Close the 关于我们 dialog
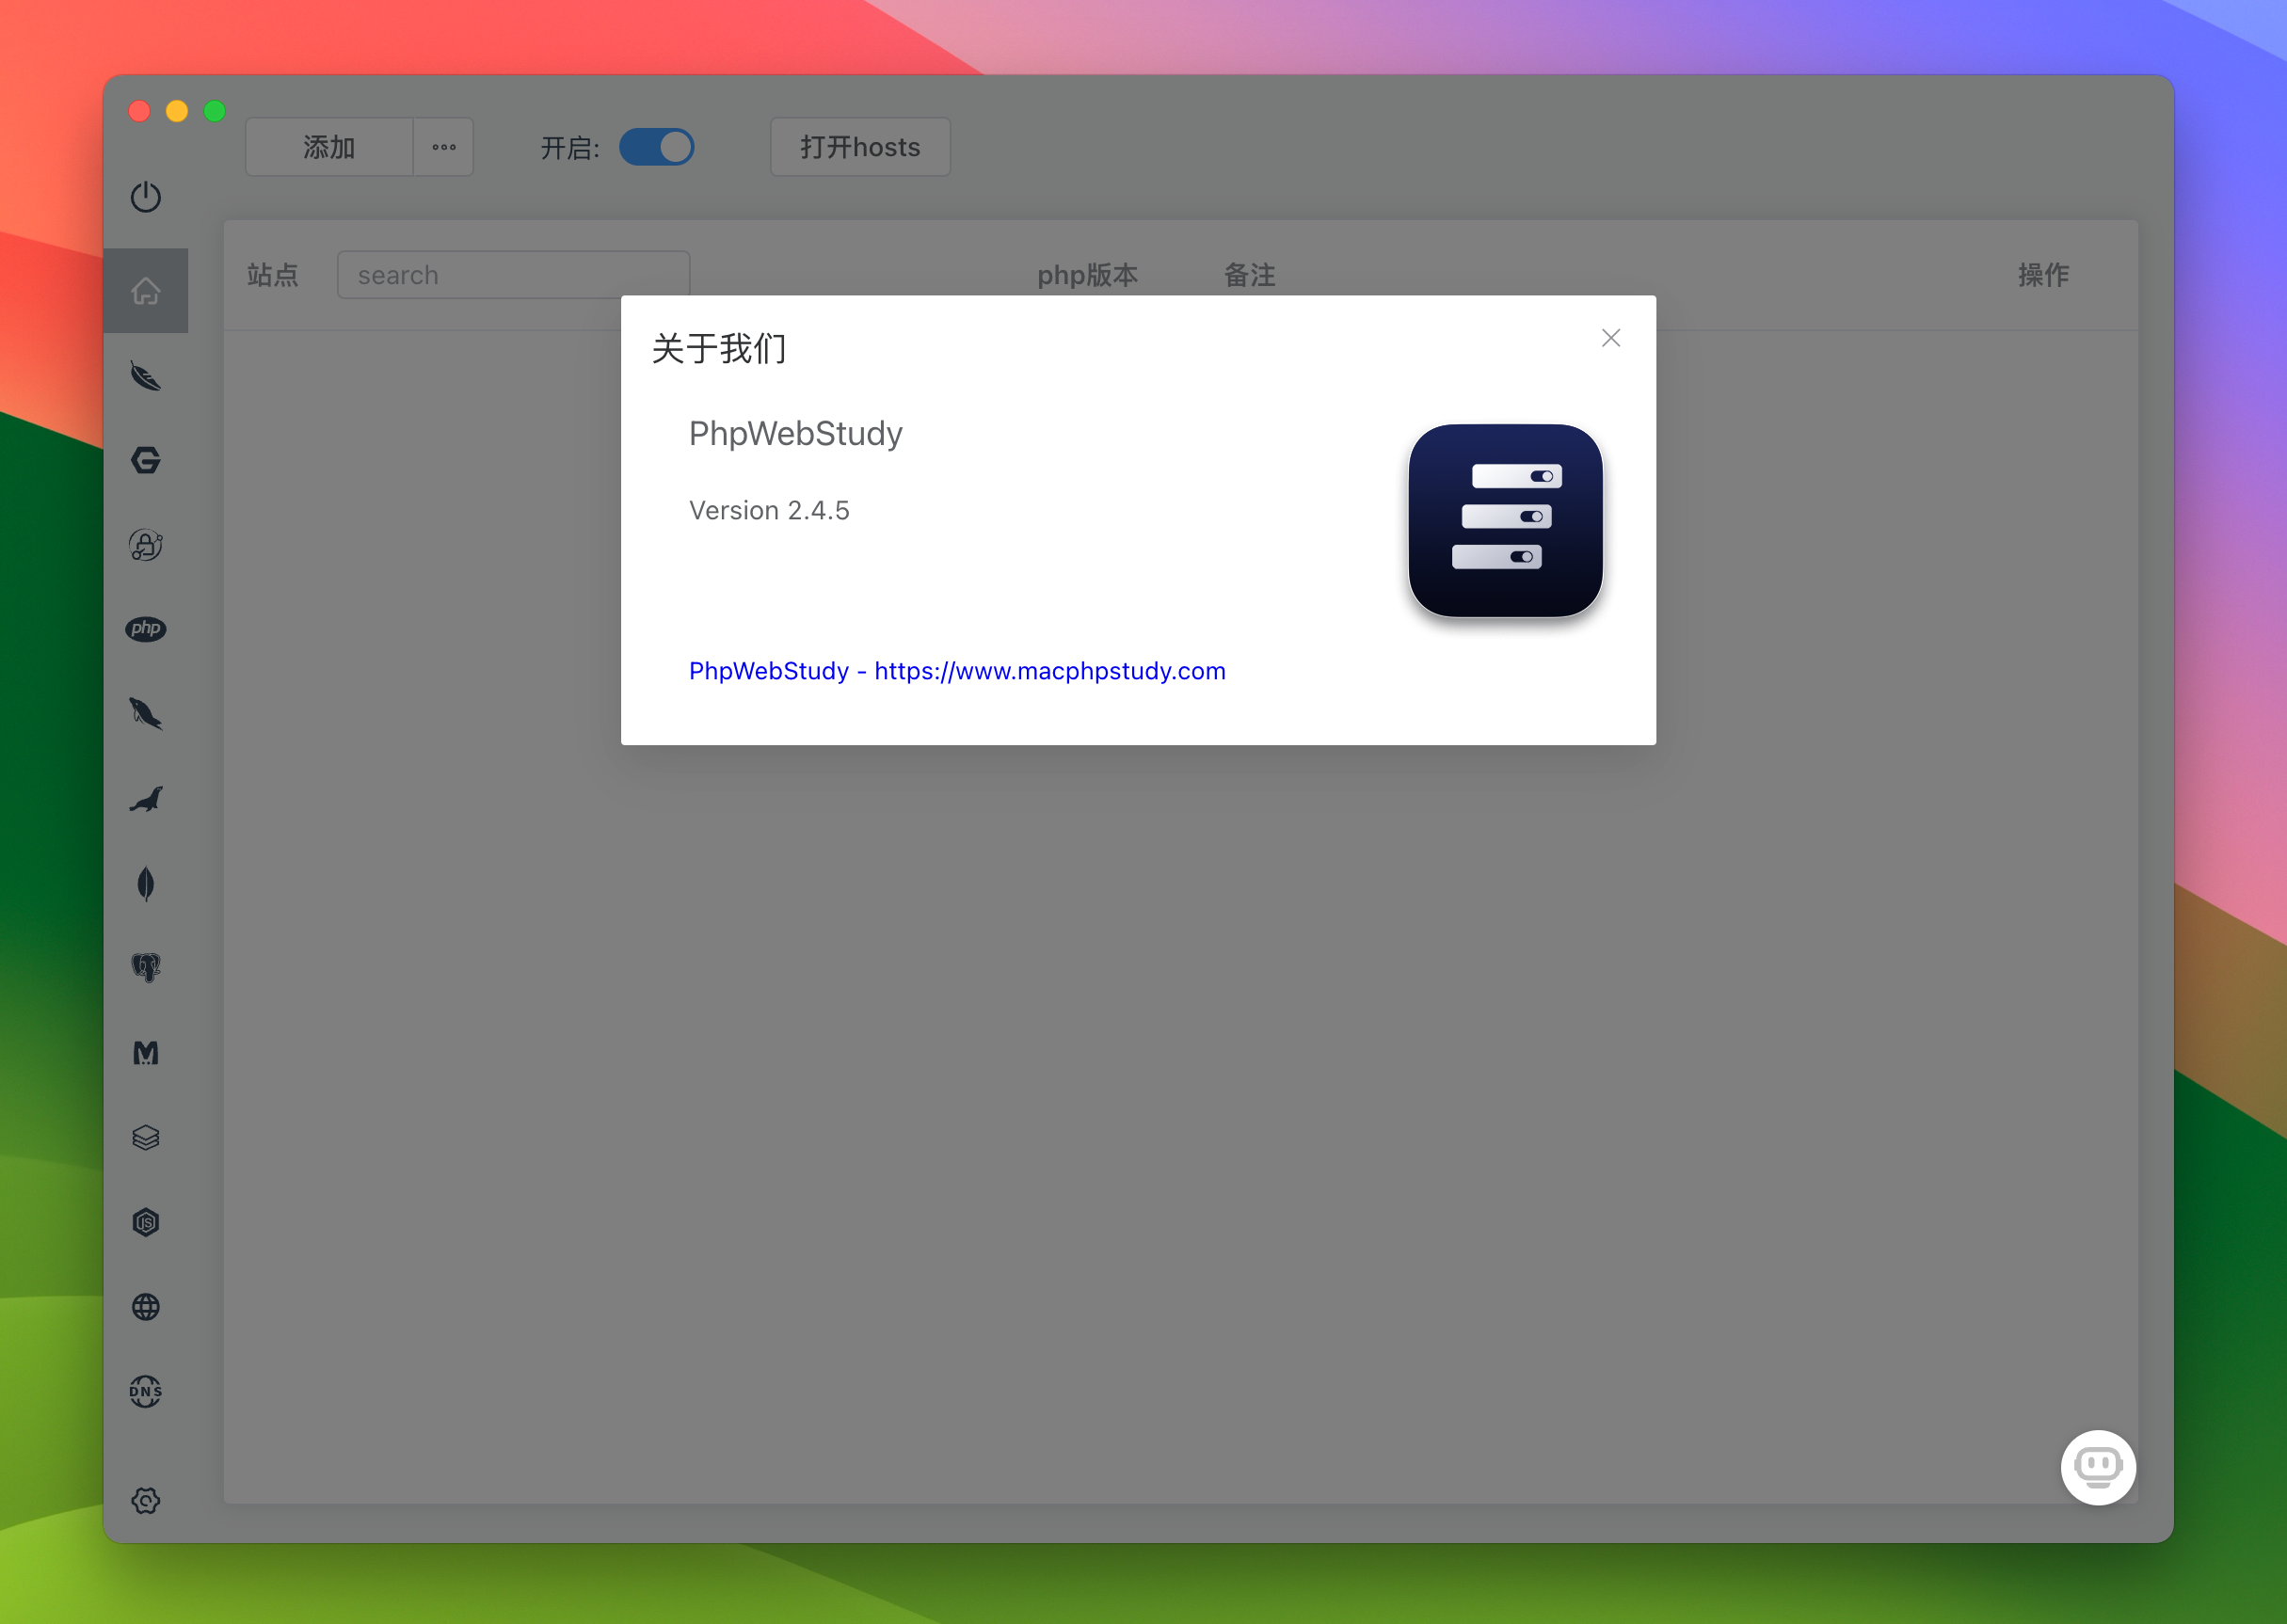Image resolution: width=2287 pixels, height=1624 pixels. point(1610,338)
